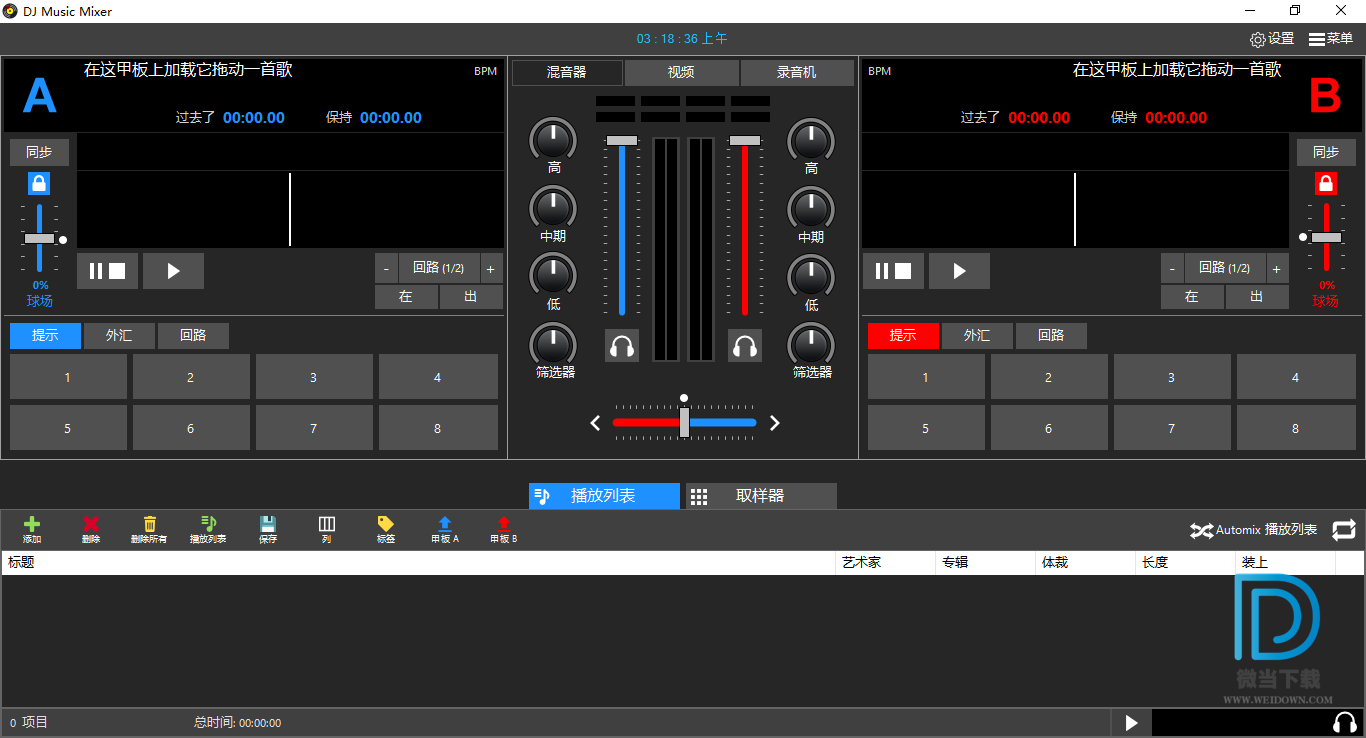The image size is (1366, 738).
Task: Trigger cue pad 1 on deck A
Action: [68, 377]
